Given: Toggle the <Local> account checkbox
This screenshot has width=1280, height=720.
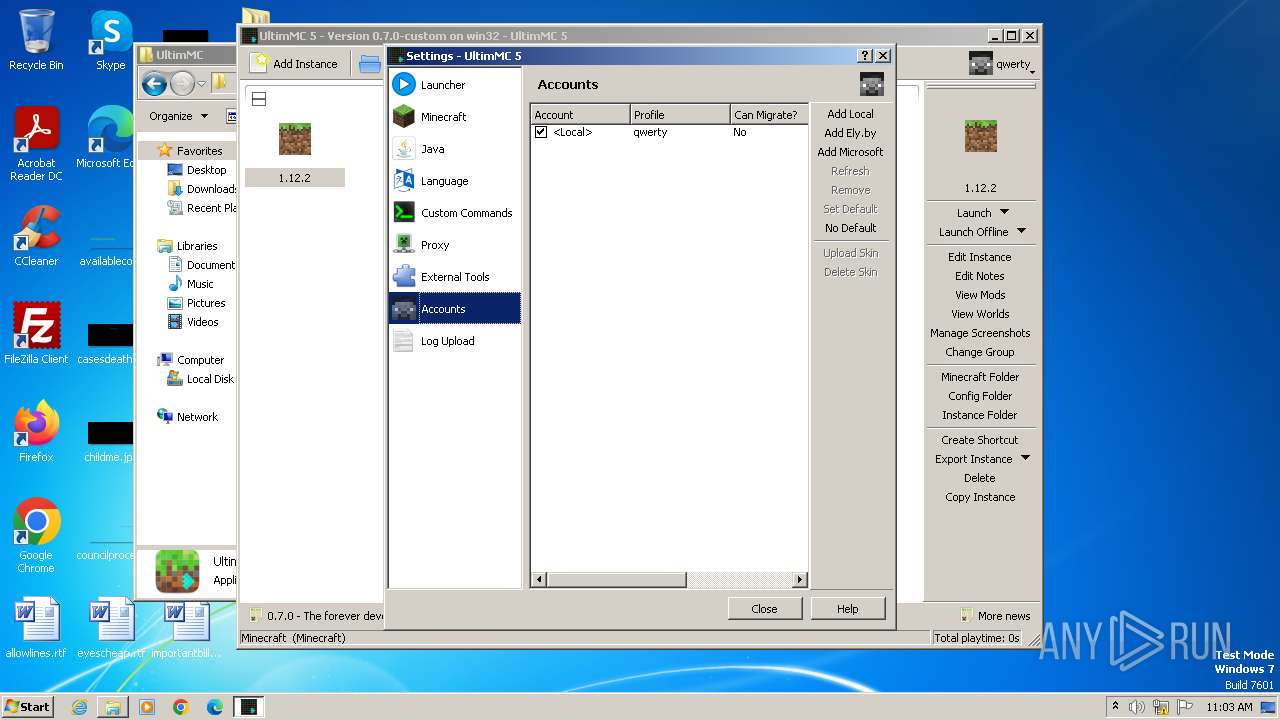Looking at the screenshot, I should (x=541, y=132).
